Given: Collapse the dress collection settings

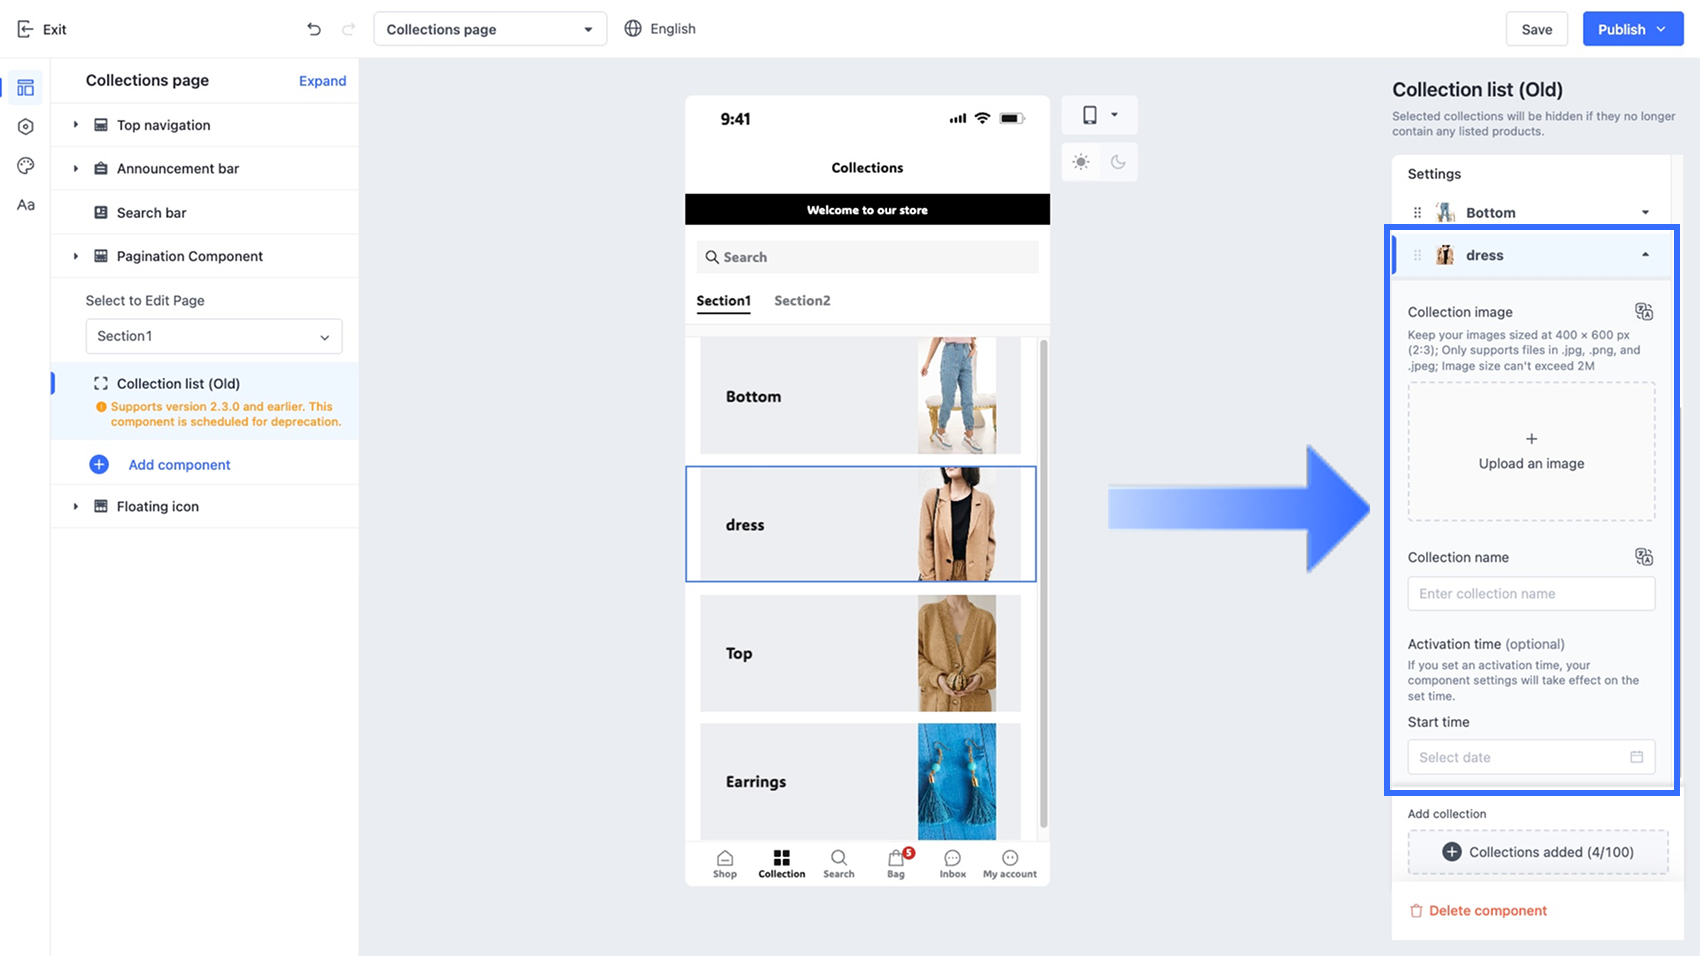Looking at the screenshot, I should 1645,255.
